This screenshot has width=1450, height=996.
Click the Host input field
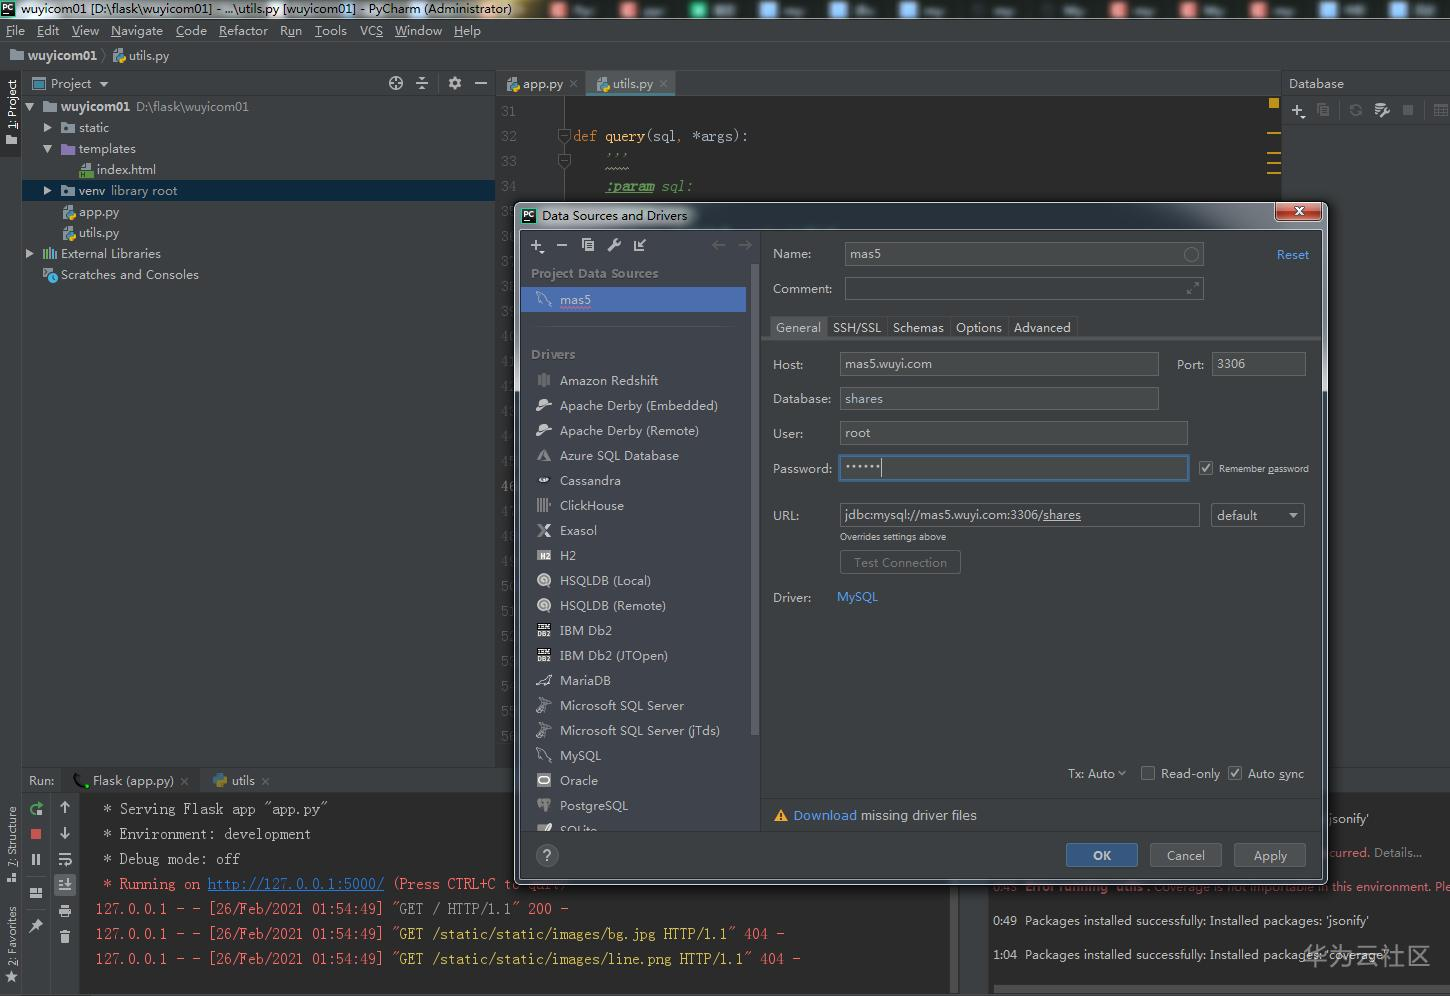999,364
